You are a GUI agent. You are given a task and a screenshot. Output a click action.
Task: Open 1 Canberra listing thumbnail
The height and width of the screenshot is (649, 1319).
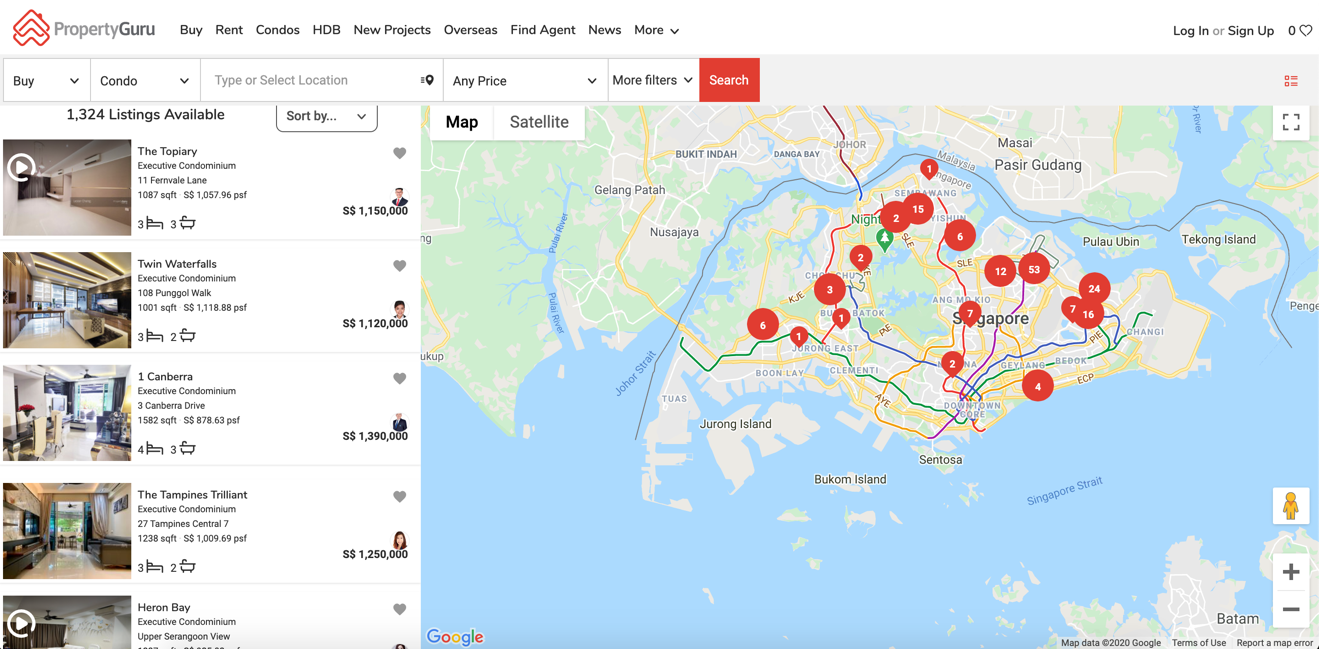tap(67, 413)
